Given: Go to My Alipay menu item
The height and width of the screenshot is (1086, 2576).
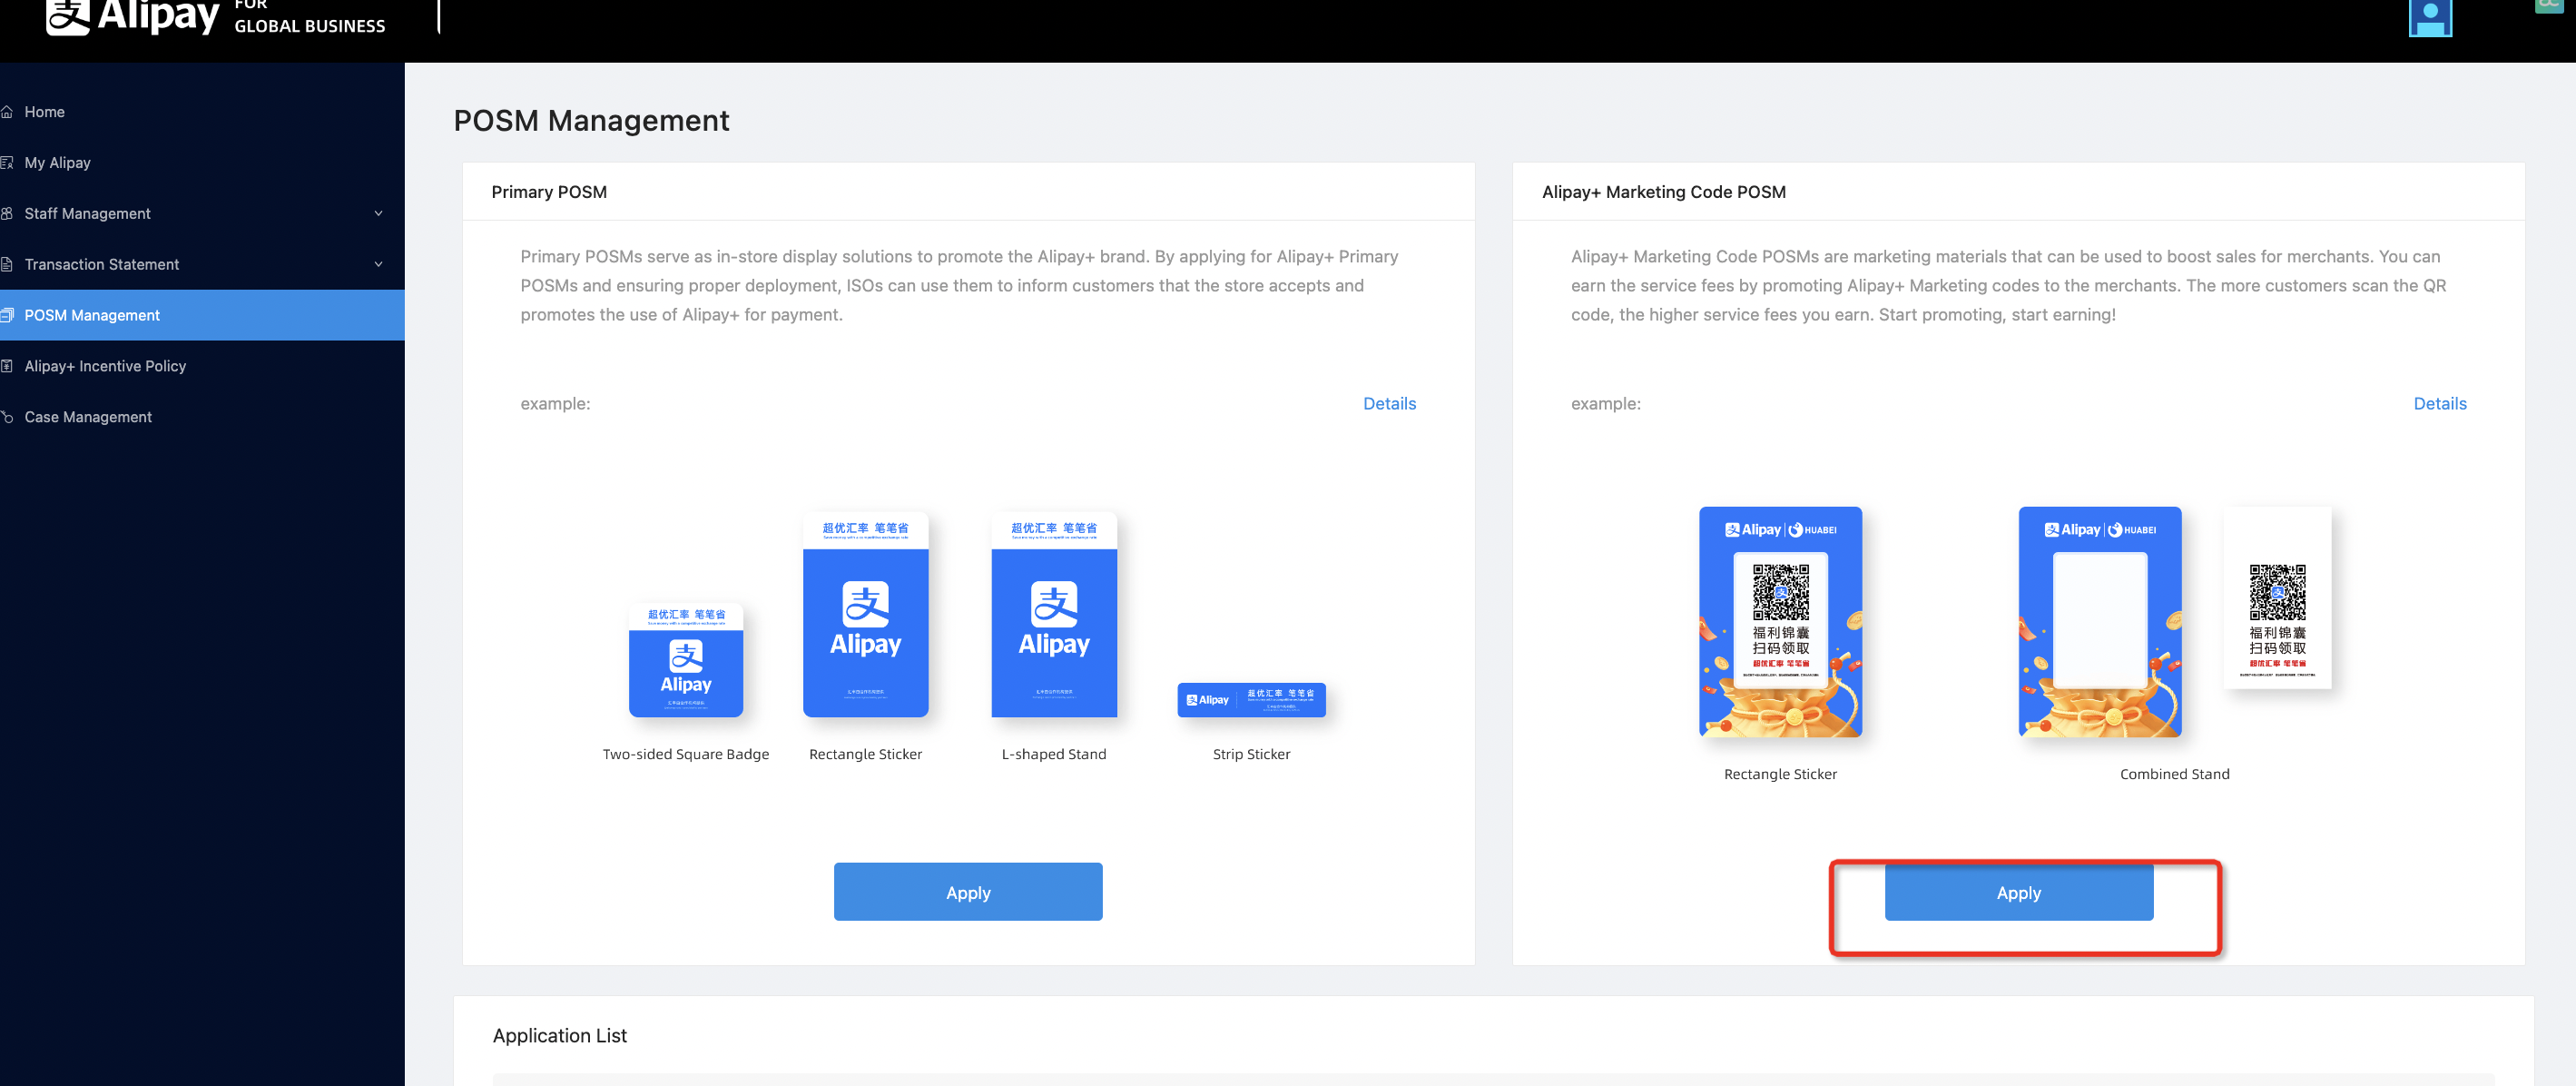Looking at the screenshot, I should (57, 163).
